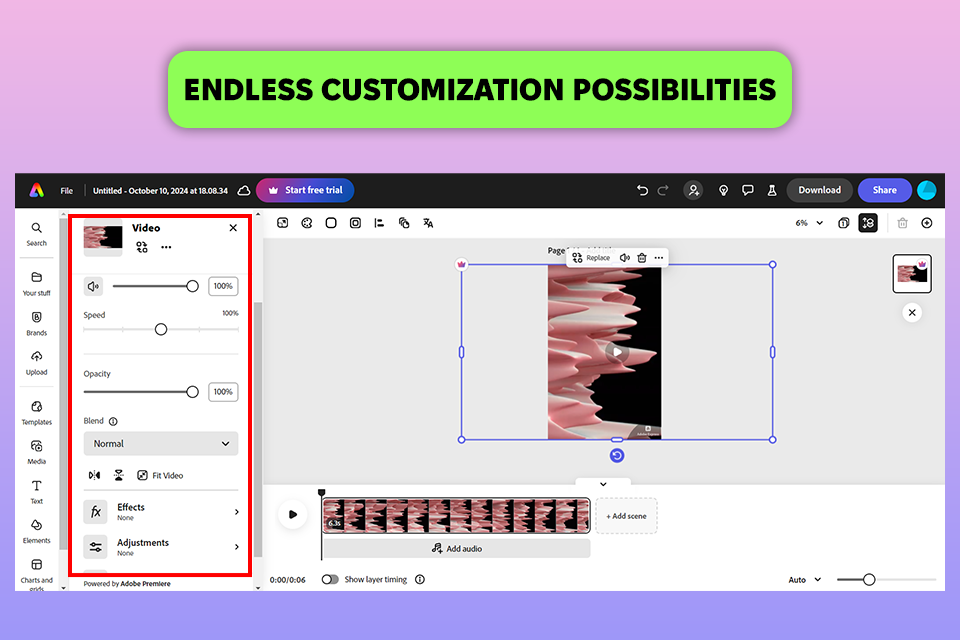
Task: Click Fit Video button
Action: tap(160, 475)
